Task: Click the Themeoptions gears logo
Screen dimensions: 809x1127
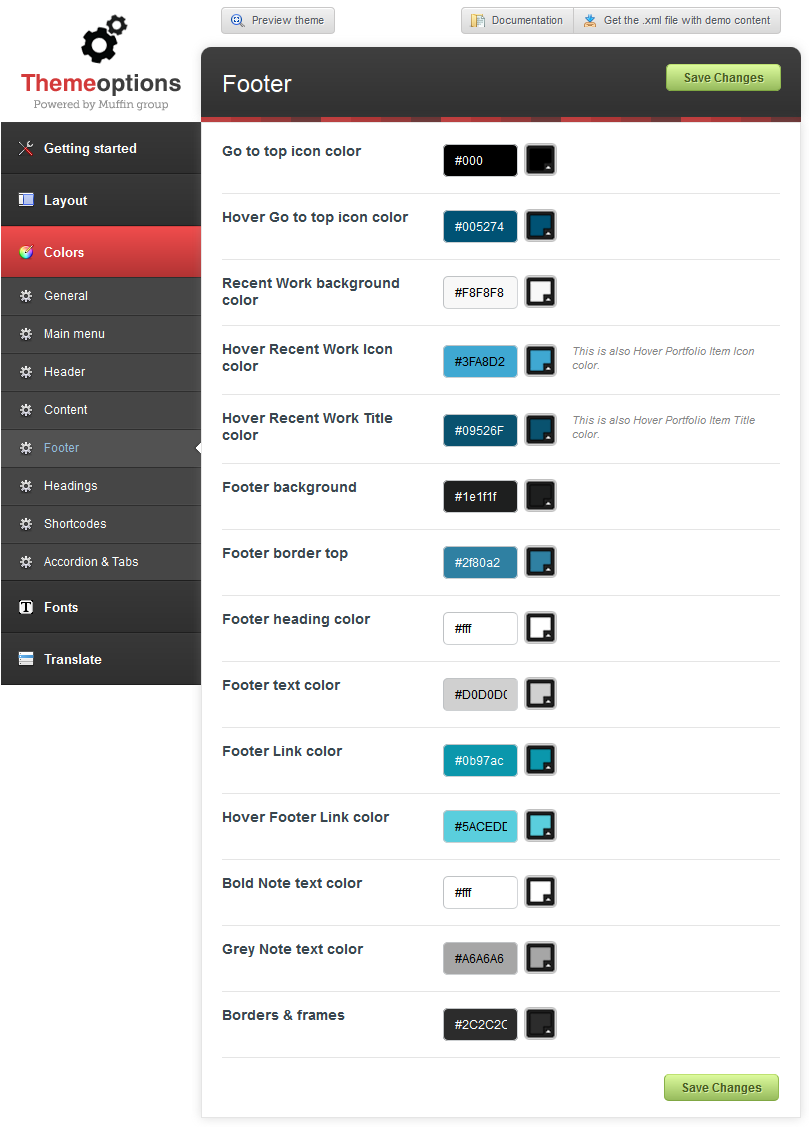Action: (x=103, y=42)
